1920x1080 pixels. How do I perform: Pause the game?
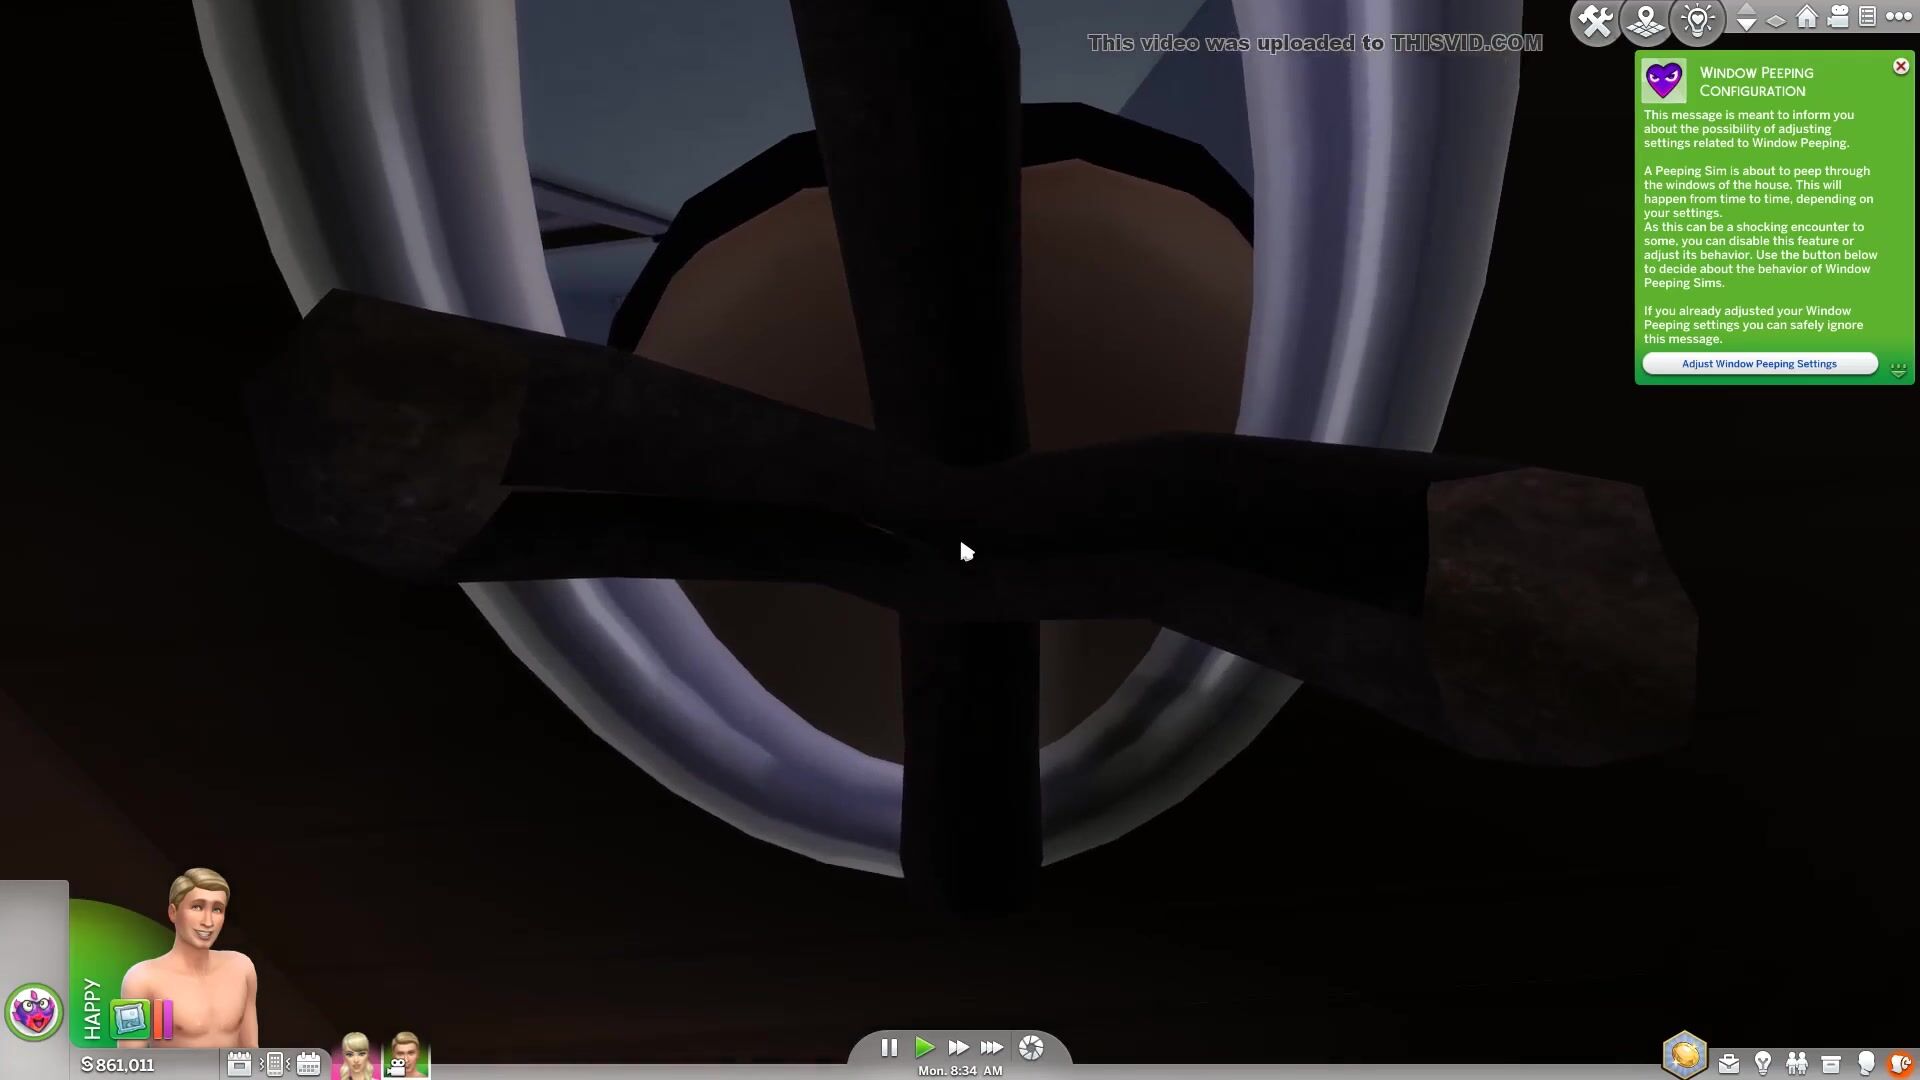point(889,1047)
